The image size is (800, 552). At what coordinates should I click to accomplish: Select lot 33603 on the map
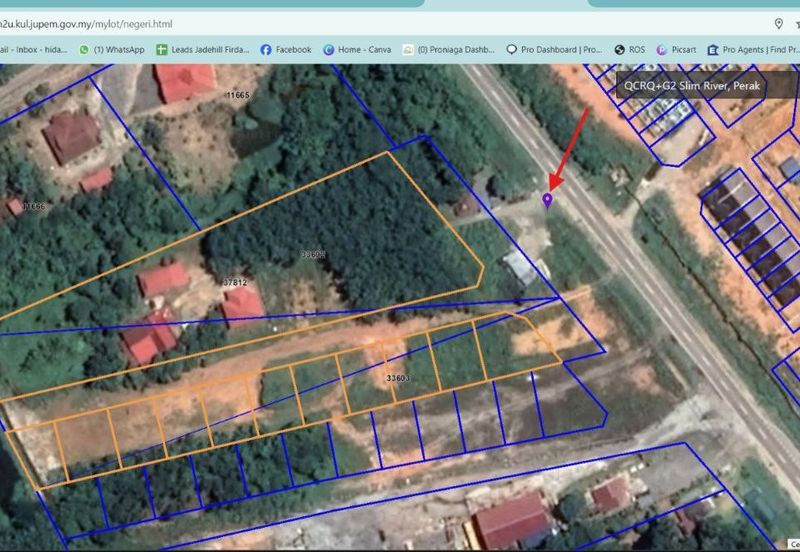point(397,378)
